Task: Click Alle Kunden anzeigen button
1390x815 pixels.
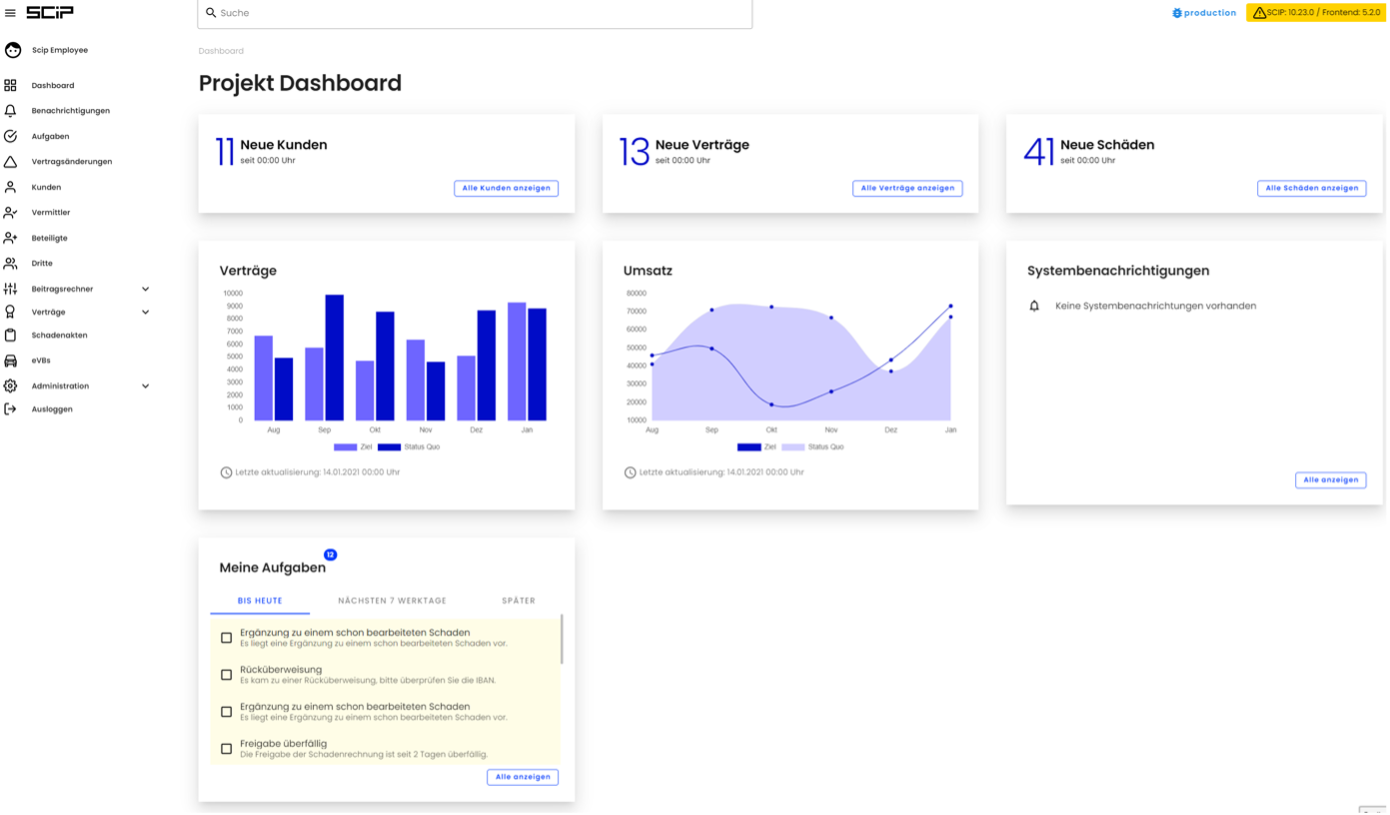Action: coord(506,188)
